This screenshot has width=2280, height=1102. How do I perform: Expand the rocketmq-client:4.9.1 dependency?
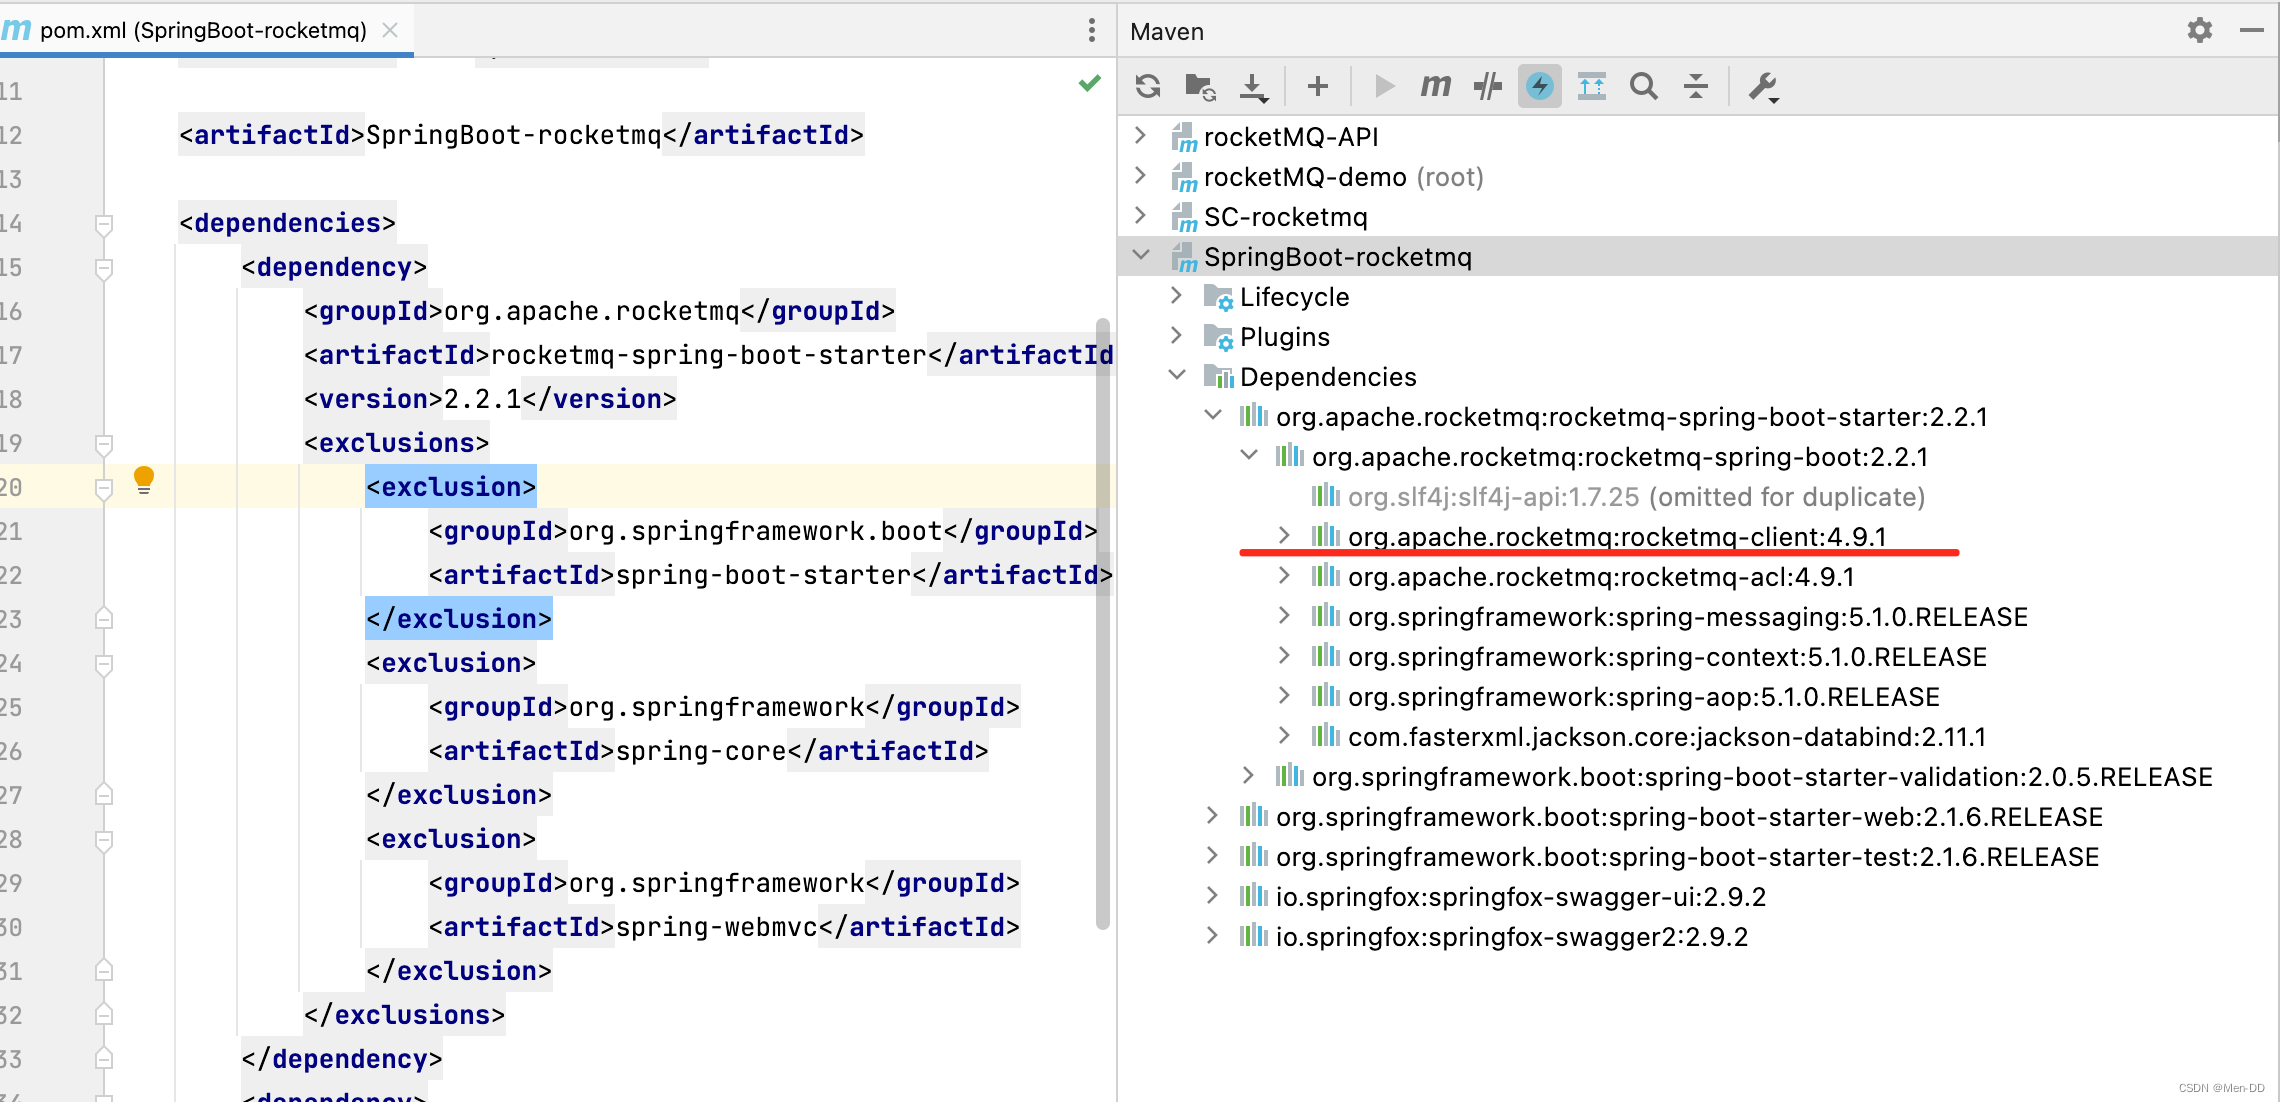pos(1284,536)
